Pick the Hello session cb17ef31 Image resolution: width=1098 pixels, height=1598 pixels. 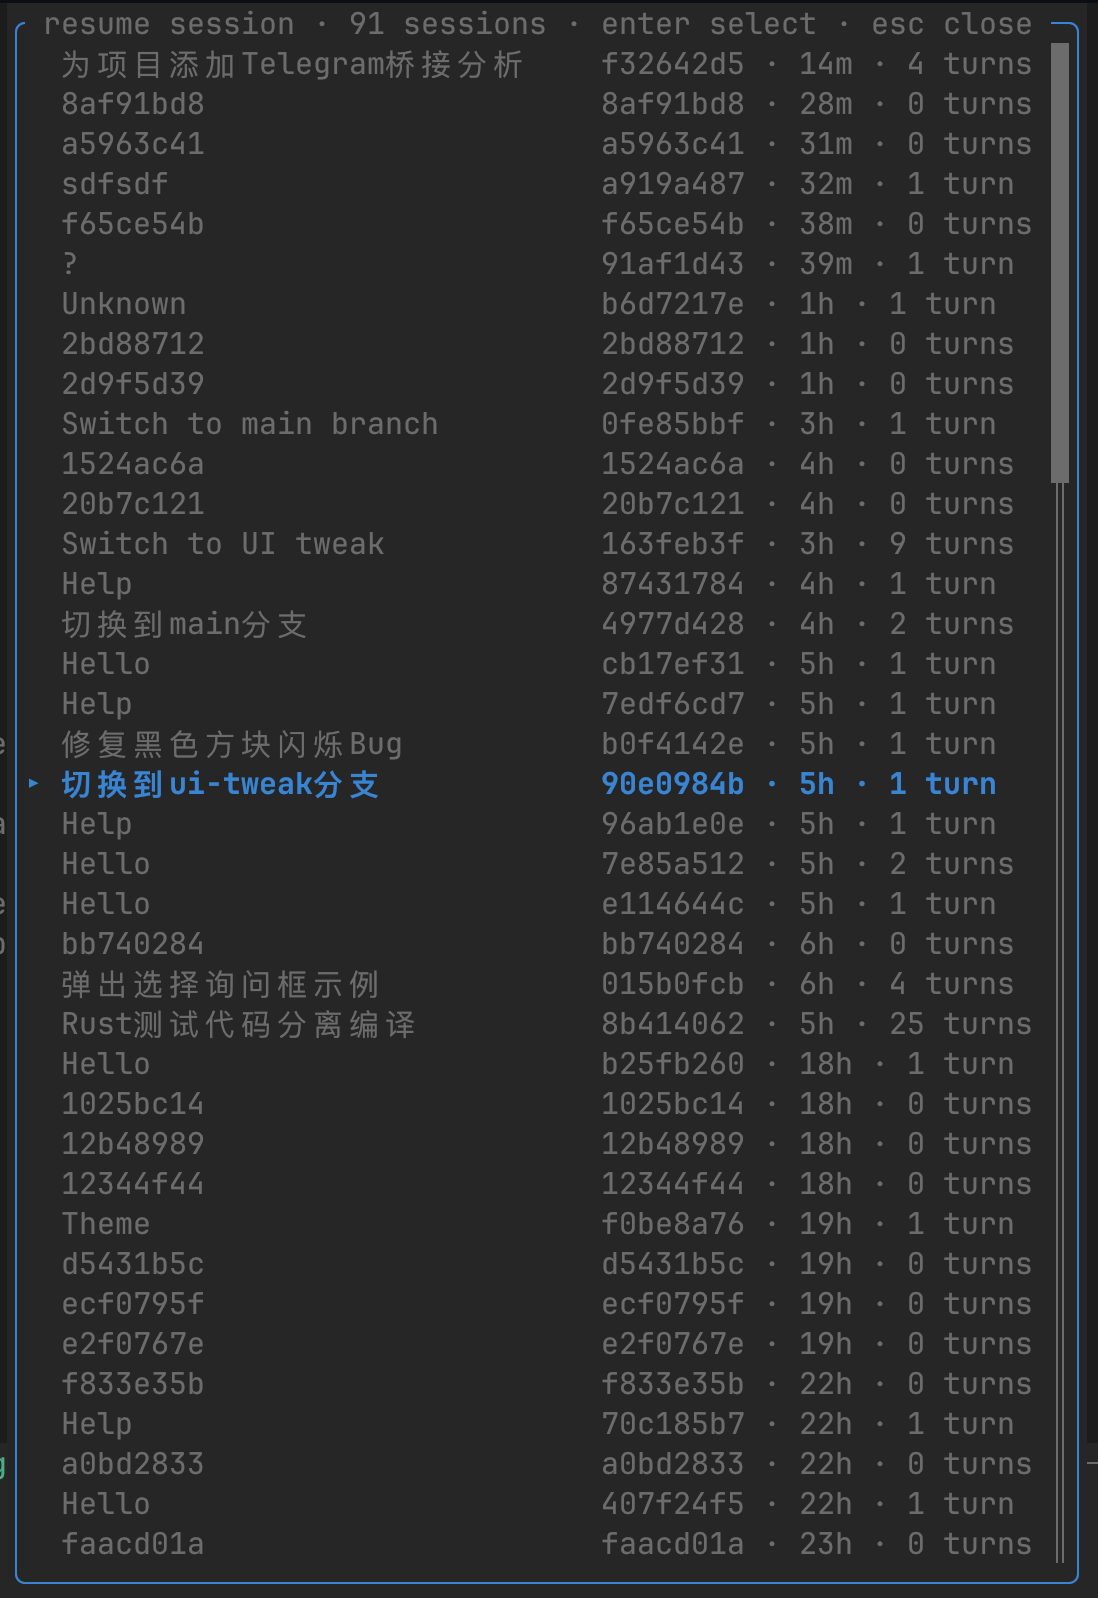point(546,664)
